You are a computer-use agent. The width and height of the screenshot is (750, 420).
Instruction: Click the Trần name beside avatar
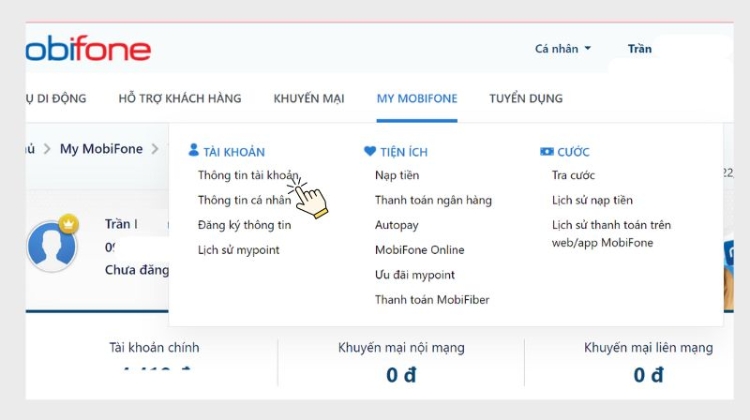(x=121, y=224)
